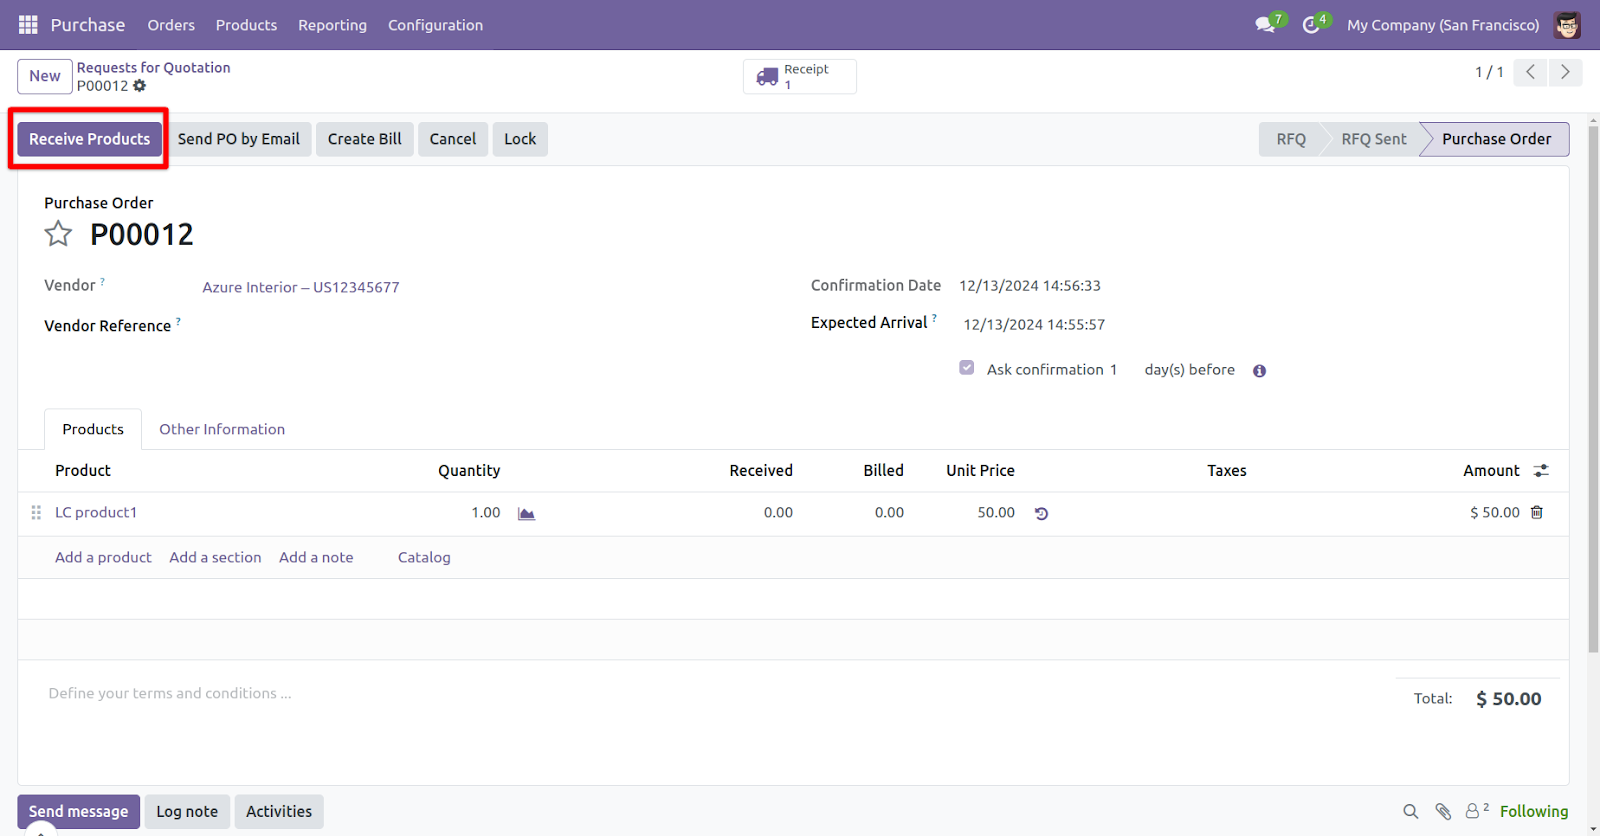Search messages with magnifier icon
The width and height of the screenshot is (1600, 836).
[x=1410, y=812]
